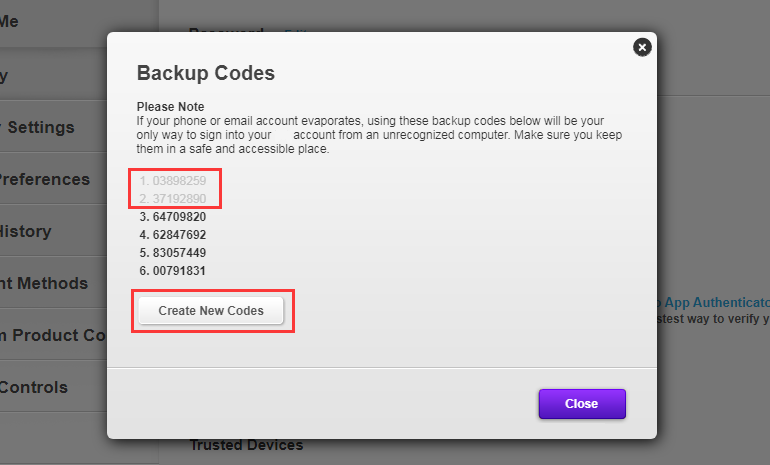Click the "Please Note" label

(170, 106)
